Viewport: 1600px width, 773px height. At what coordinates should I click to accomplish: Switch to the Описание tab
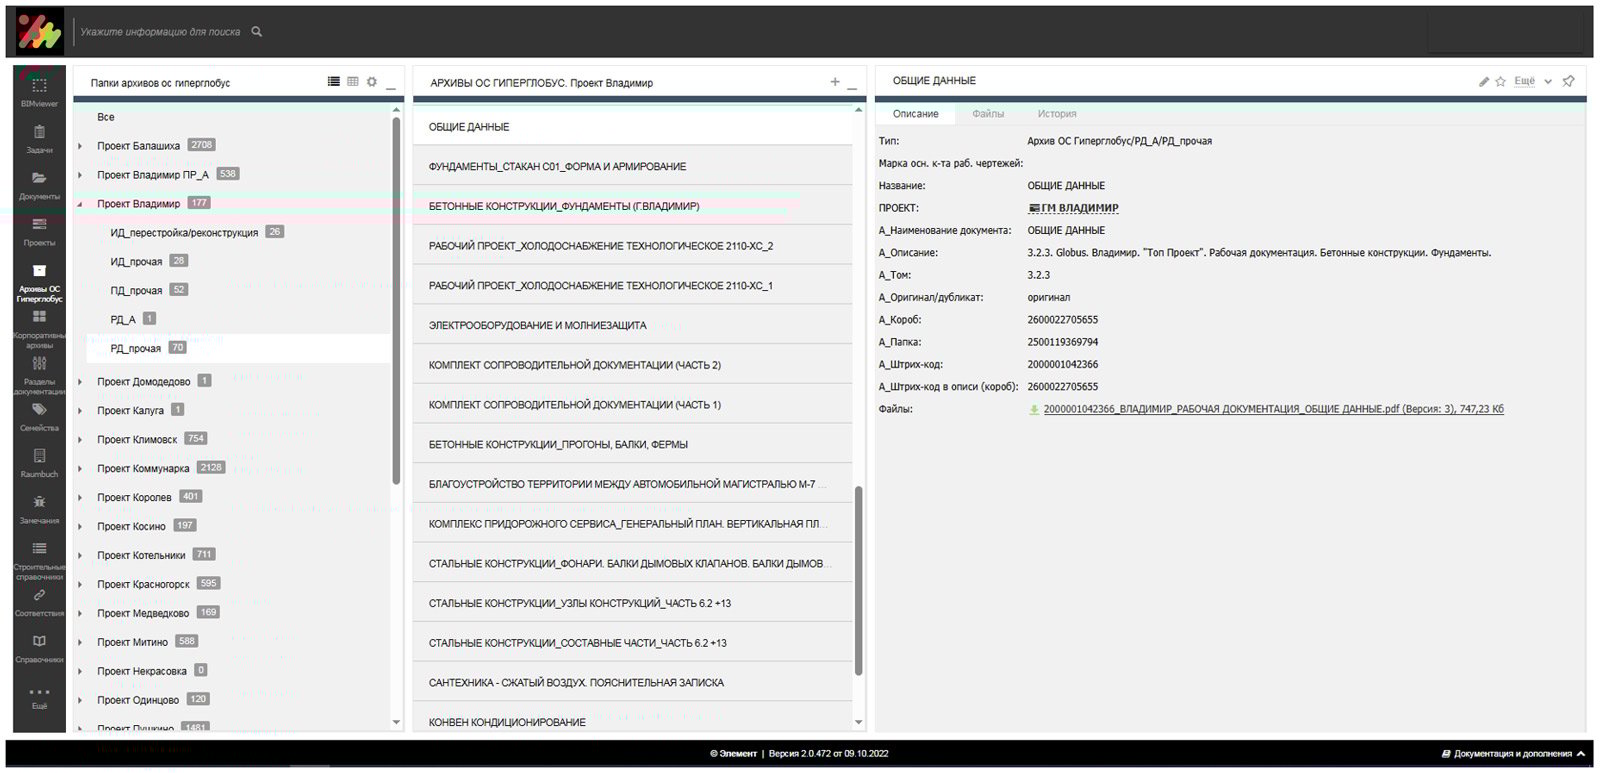tap(915, 114)
